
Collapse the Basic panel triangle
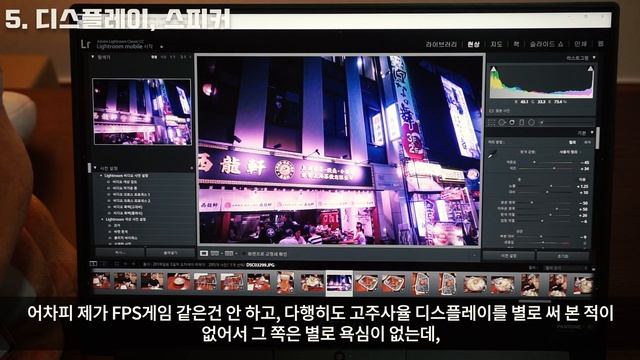592,133
